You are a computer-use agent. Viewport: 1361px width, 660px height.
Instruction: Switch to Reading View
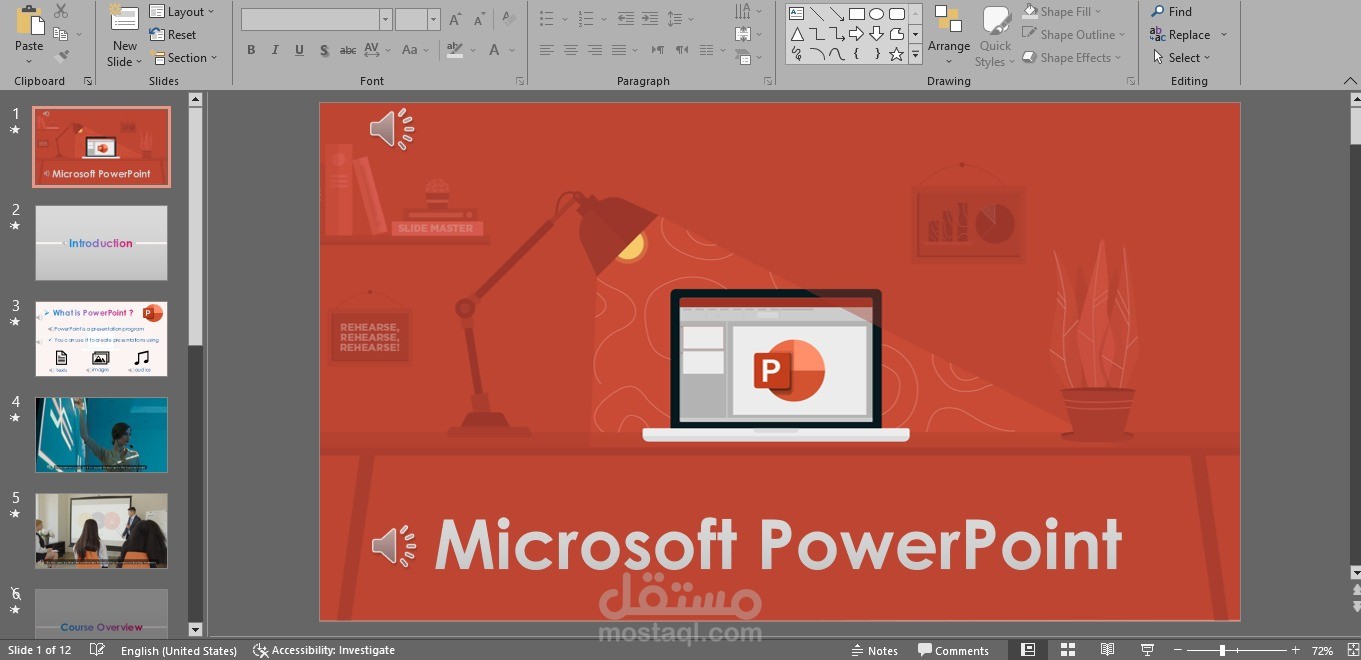(1107, 650)
